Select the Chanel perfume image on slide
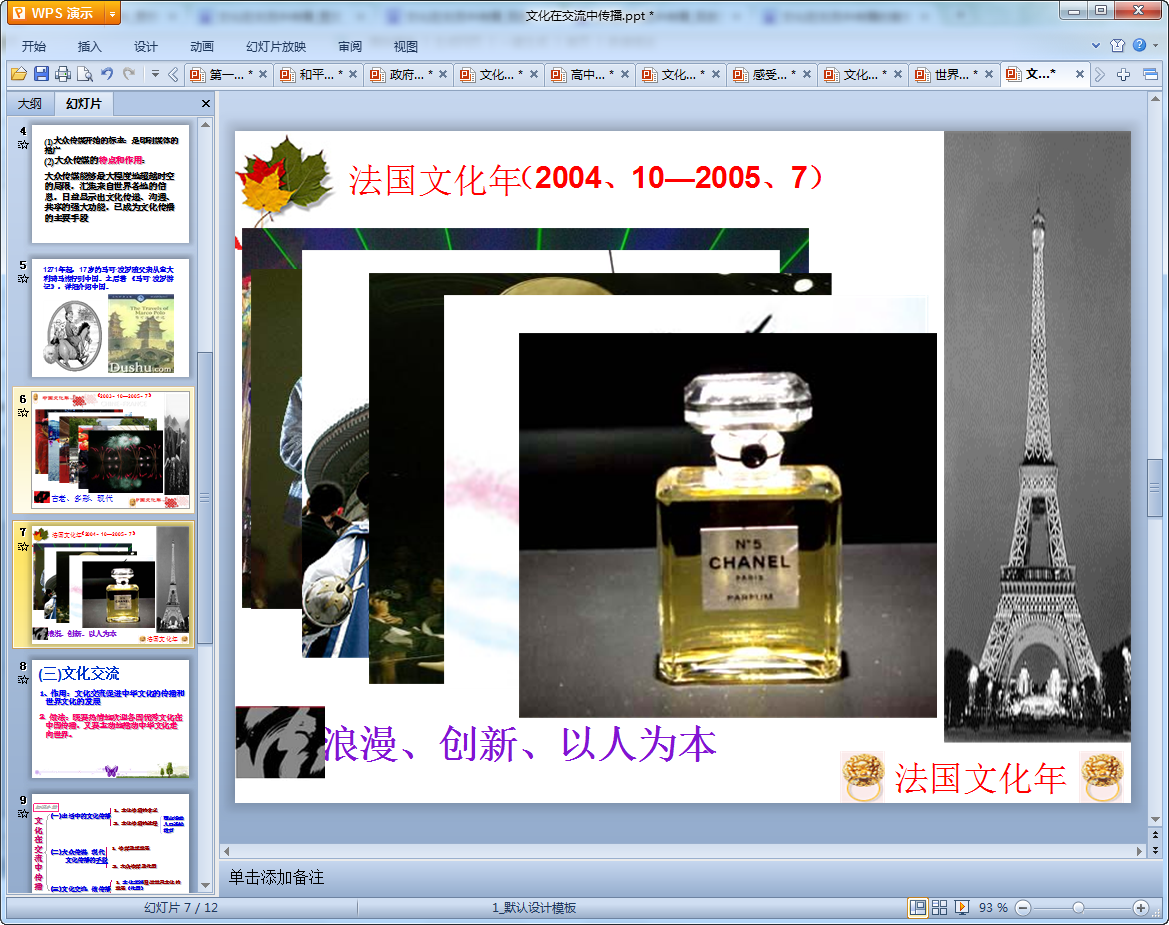The image size is (1169, 925). pyautogui.click(x=728, y=525)
